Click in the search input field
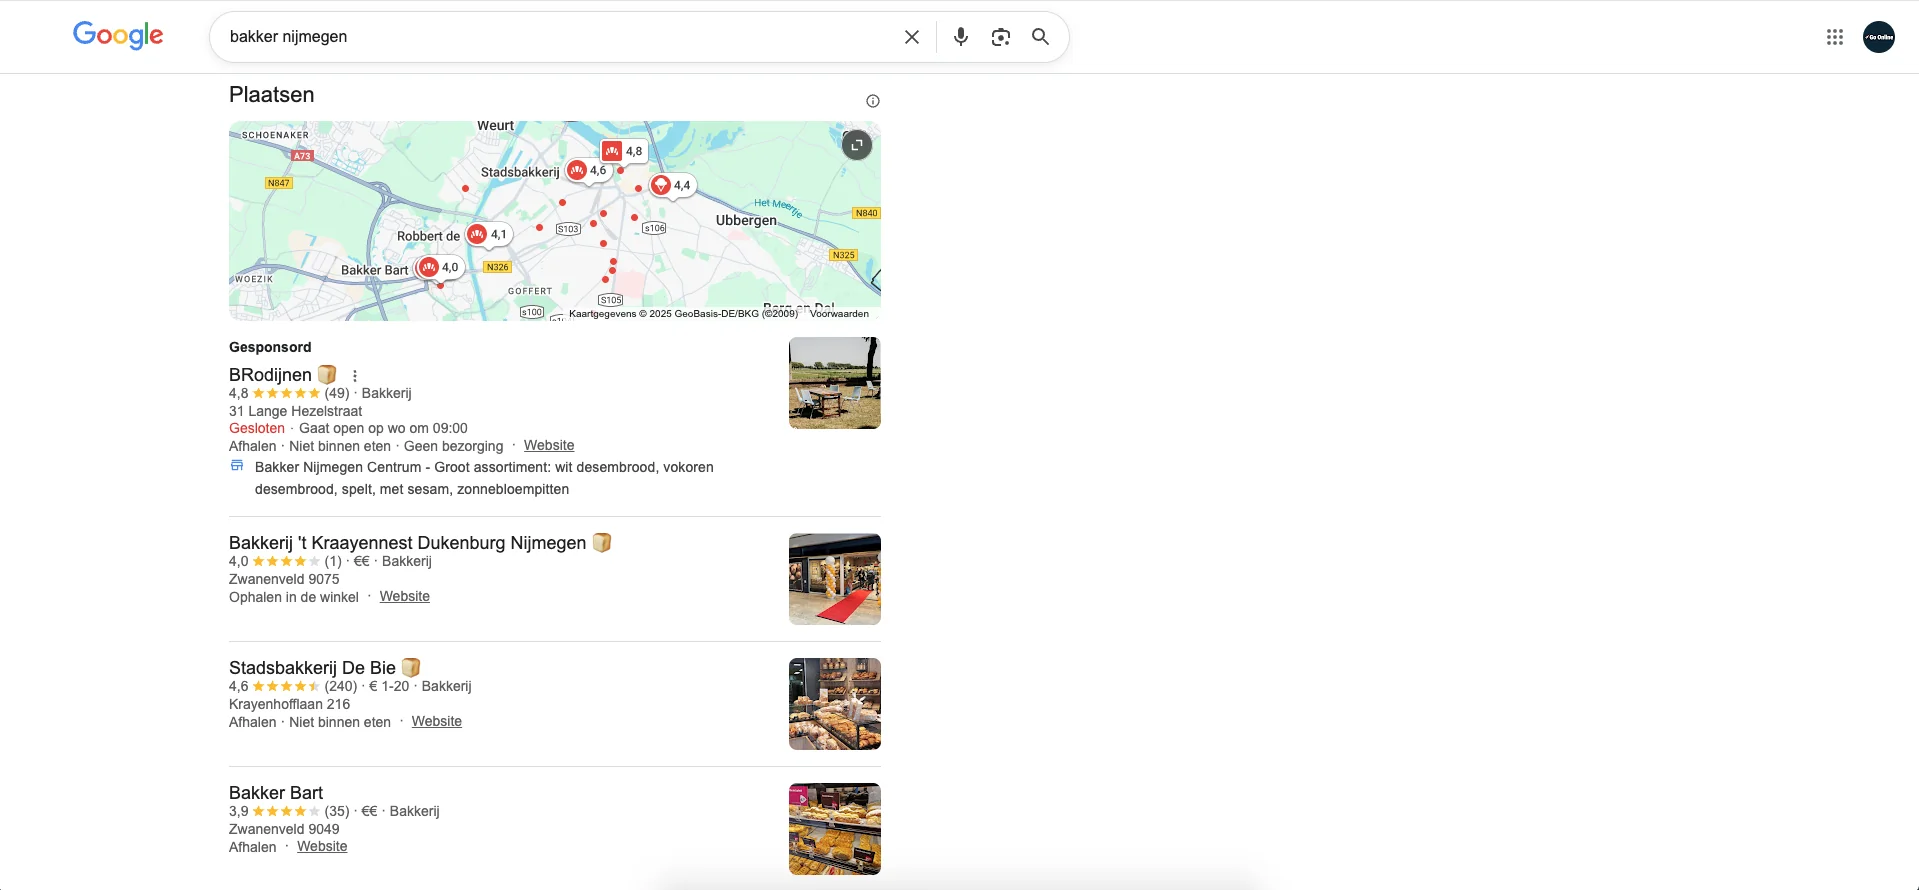 [x=550, y=37]
